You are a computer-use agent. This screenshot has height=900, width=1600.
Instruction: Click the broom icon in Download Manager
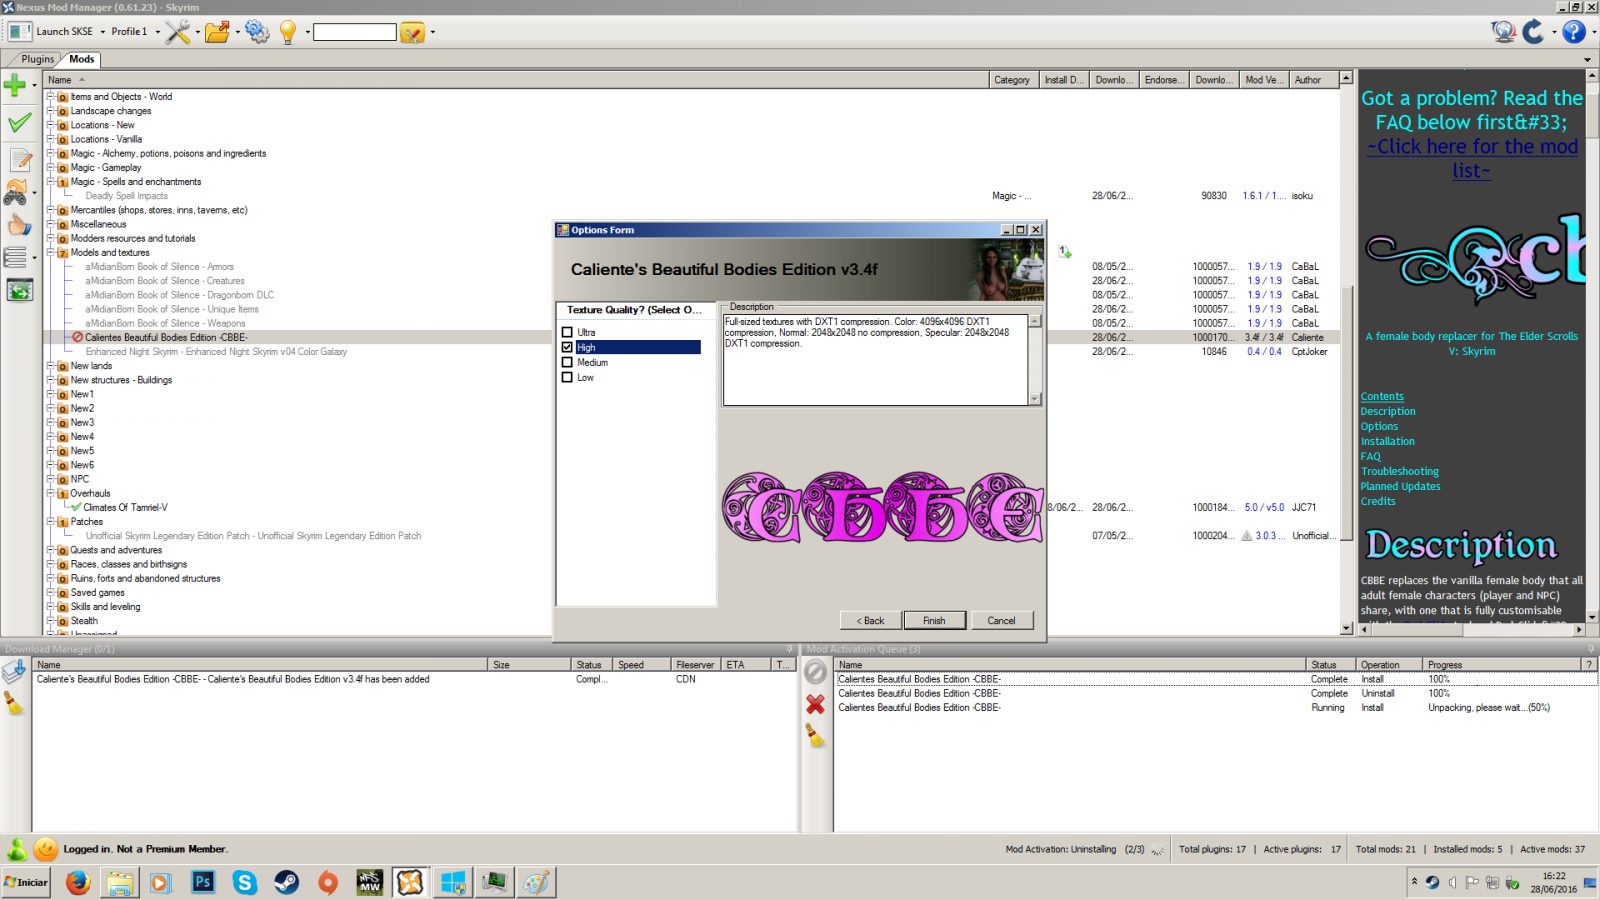pyautogui.click(x=14, y=706)
